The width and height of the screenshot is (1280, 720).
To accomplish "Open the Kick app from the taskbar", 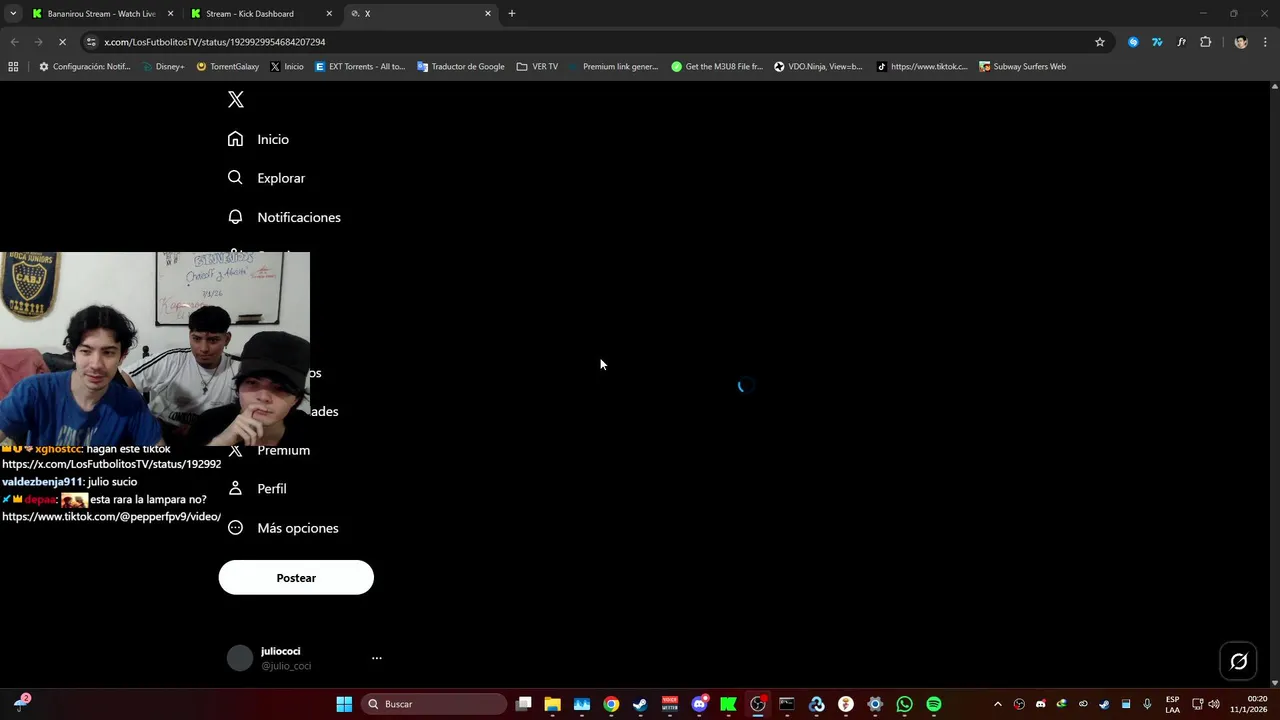I will click(x=728, y=704).
